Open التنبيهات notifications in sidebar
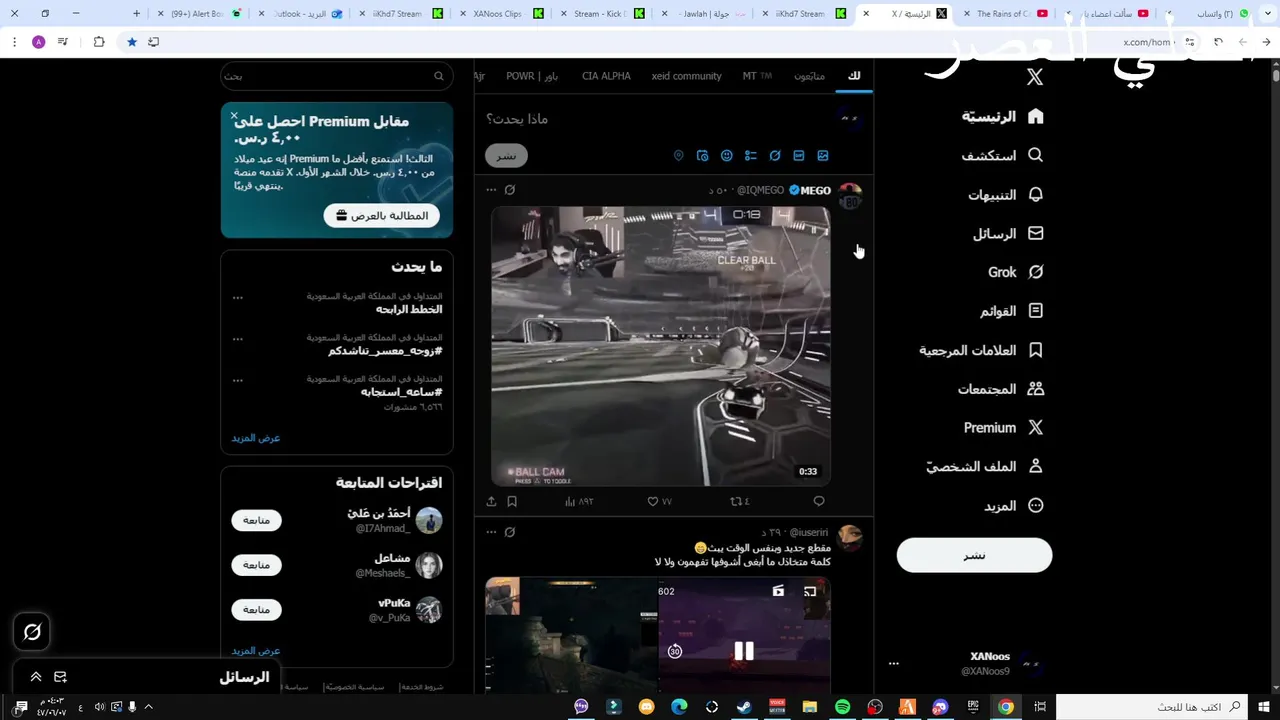Screen dimensions: 1280x720 click(x=1005, y=195)
